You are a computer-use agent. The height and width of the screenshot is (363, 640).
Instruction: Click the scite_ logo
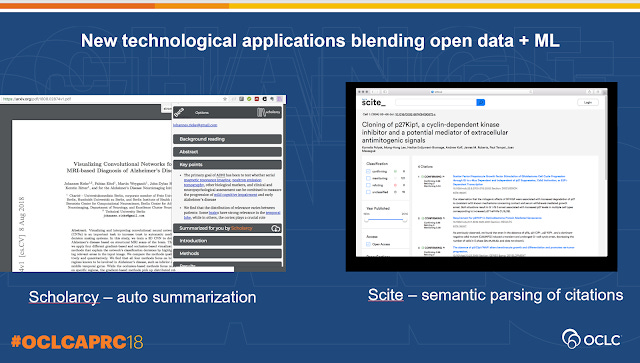[x=373, y=102]
